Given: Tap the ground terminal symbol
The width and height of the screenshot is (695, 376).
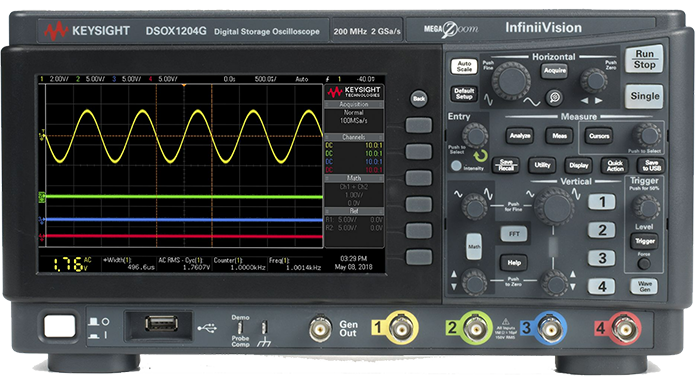Looking at the screenshot, I should (x=264, y=341).
